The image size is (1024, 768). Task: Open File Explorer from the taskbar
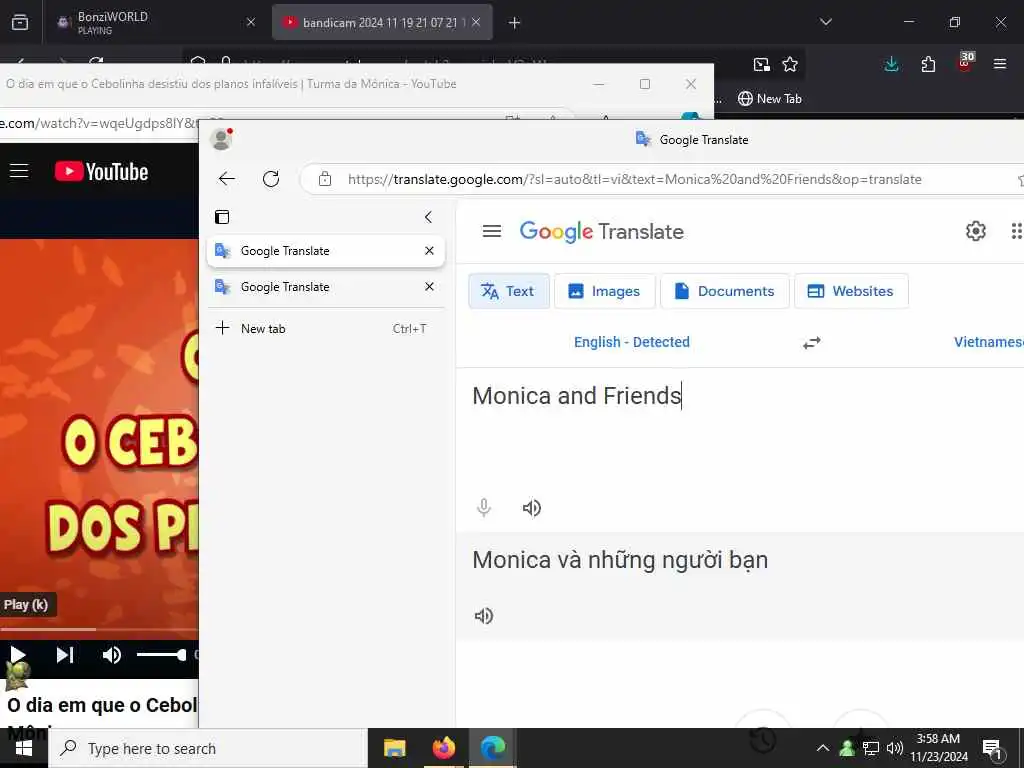click(x=394, y=748)
